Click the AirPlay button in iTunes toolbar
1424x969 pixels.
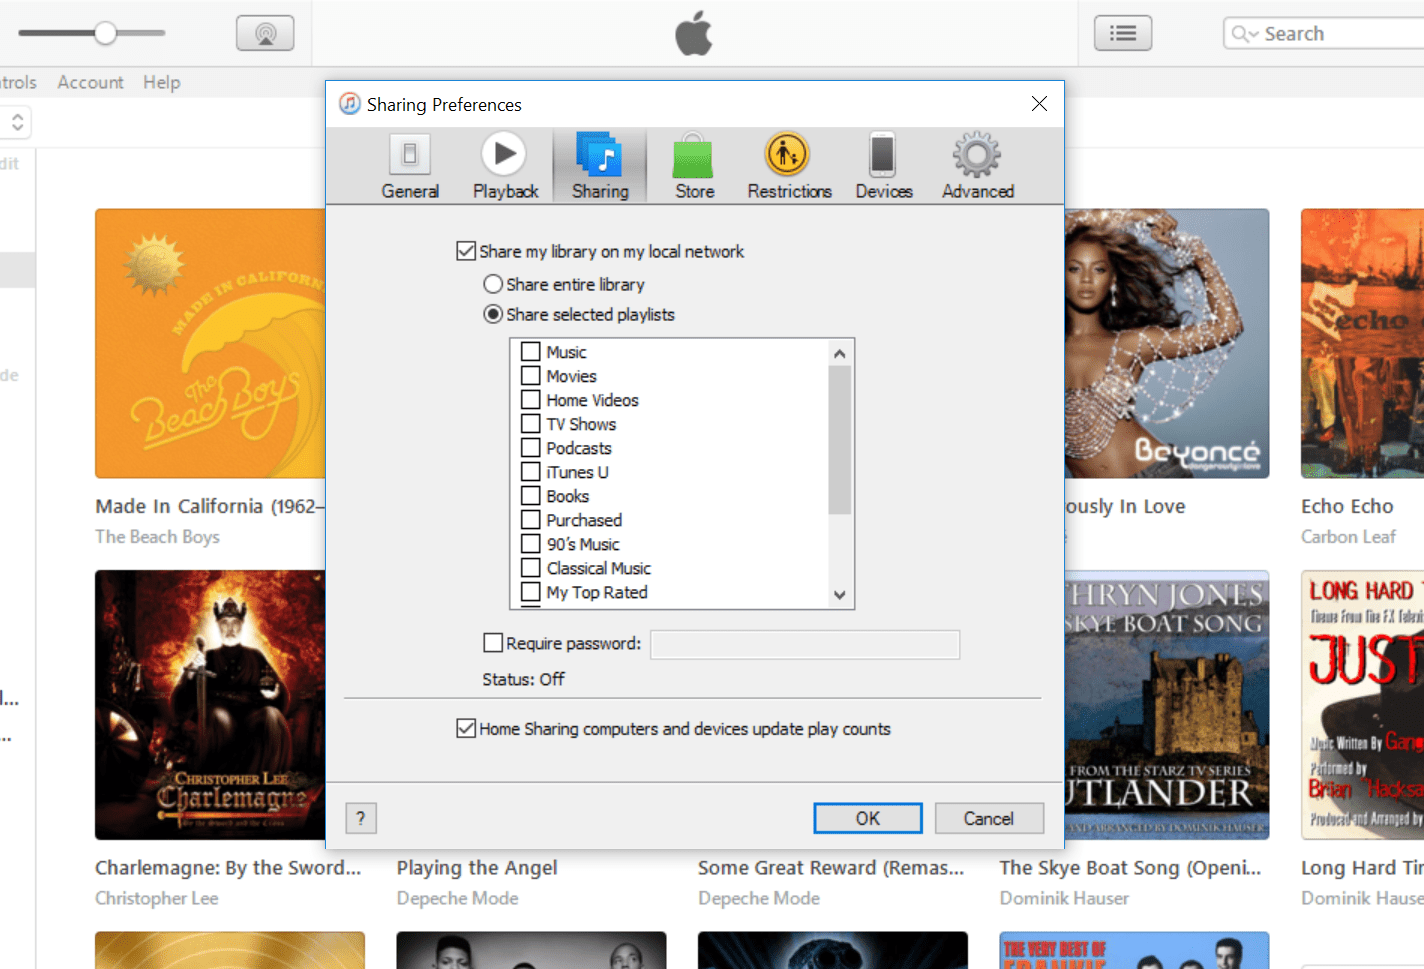coord(265,33)
